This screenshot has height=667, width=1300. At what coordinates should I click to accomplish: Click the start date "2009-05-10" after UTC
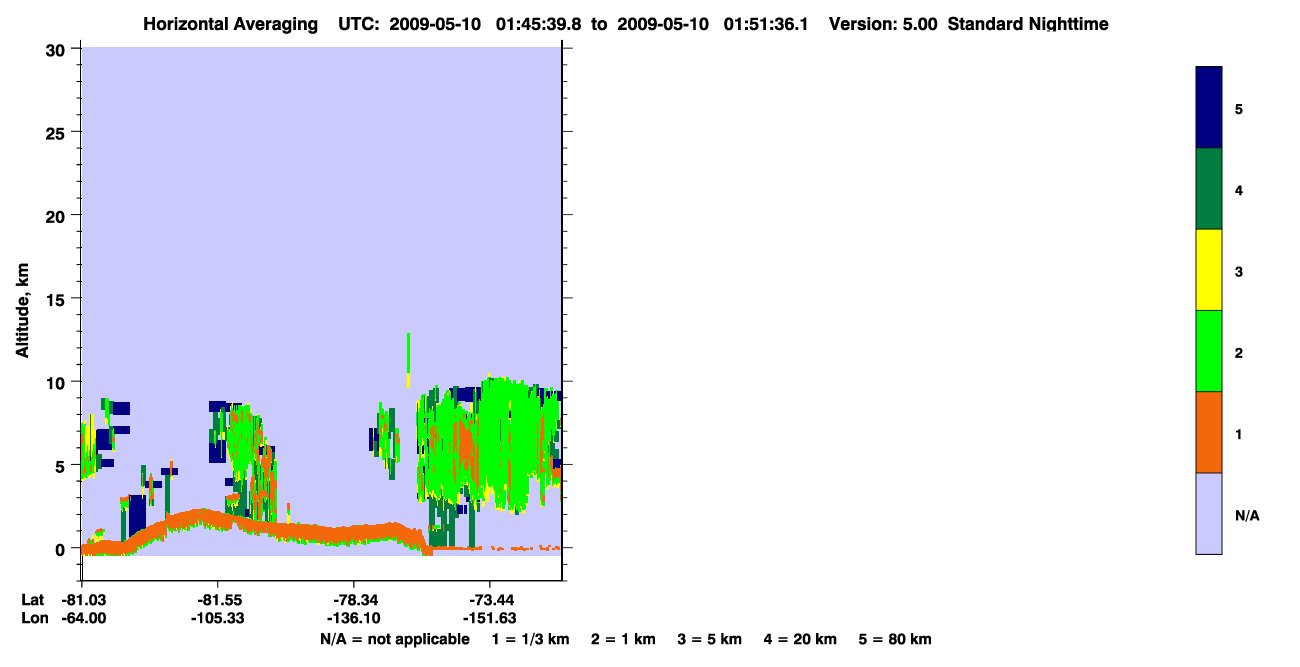pyautogui.click(x=436, y=24)
